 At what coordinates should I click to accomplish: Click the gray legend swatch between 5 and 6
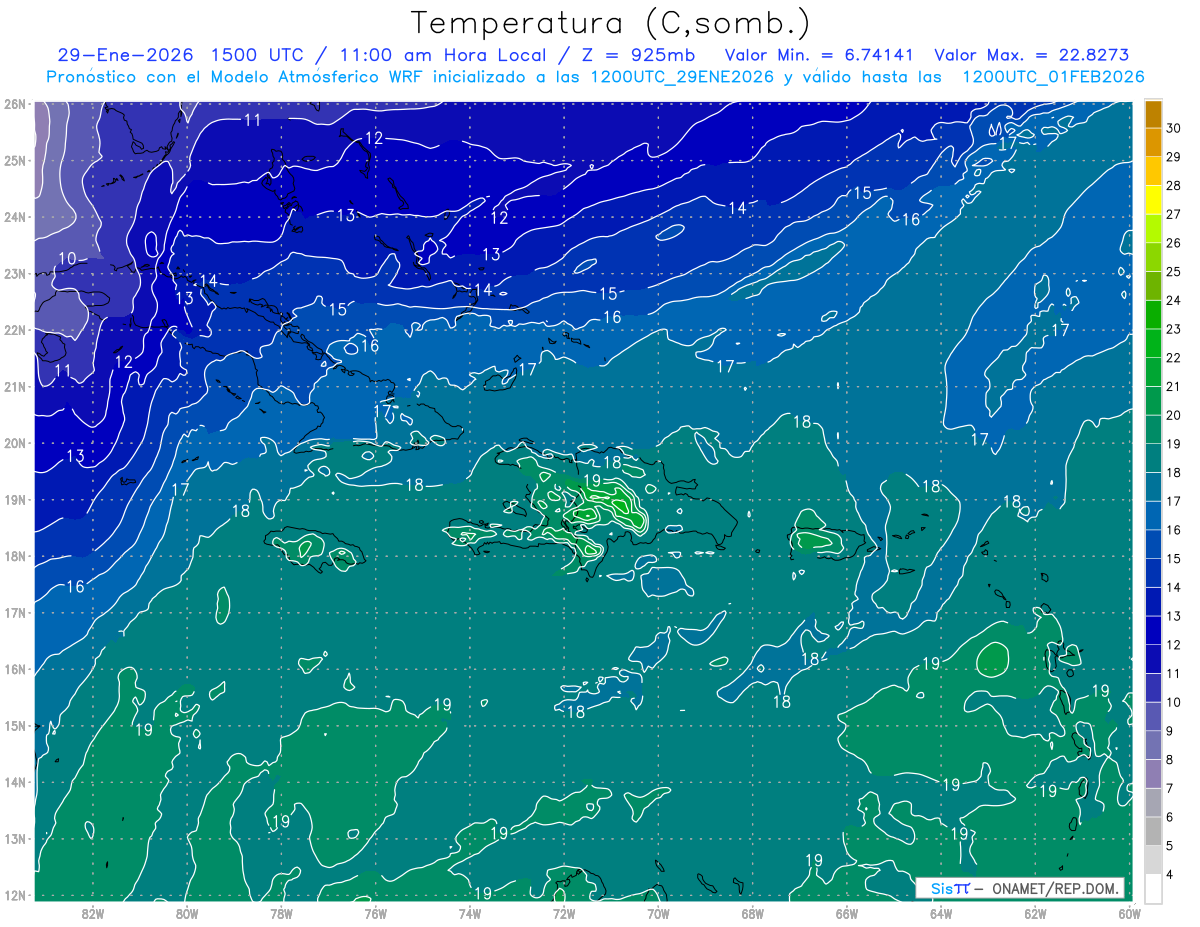1153,831
